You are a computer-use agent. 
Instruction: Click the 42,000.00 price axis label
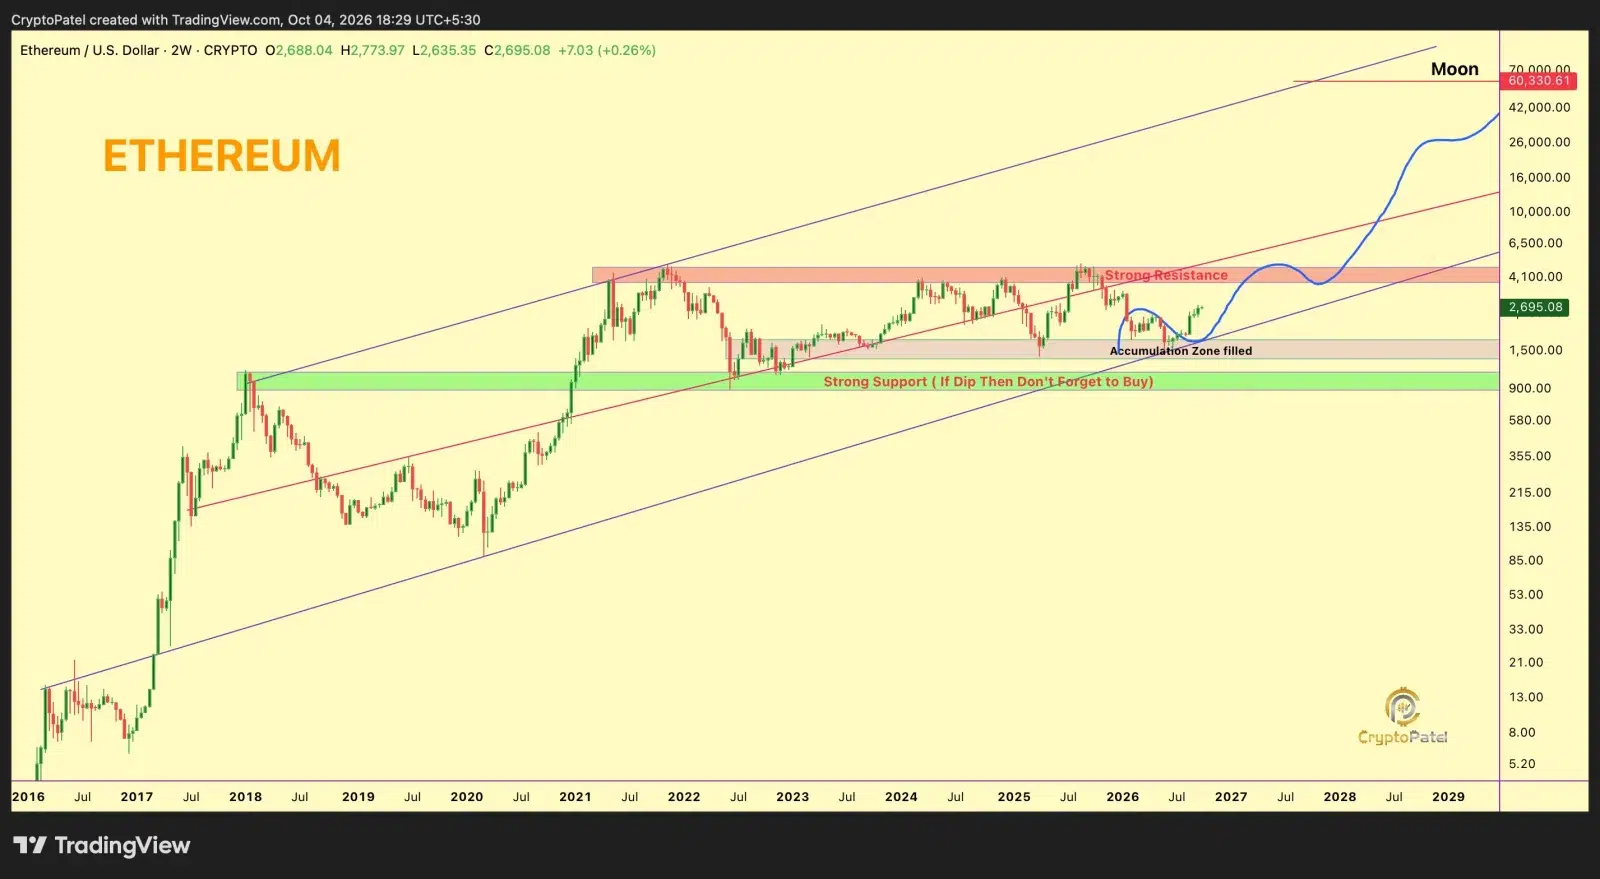click(x=1540, y=107)
